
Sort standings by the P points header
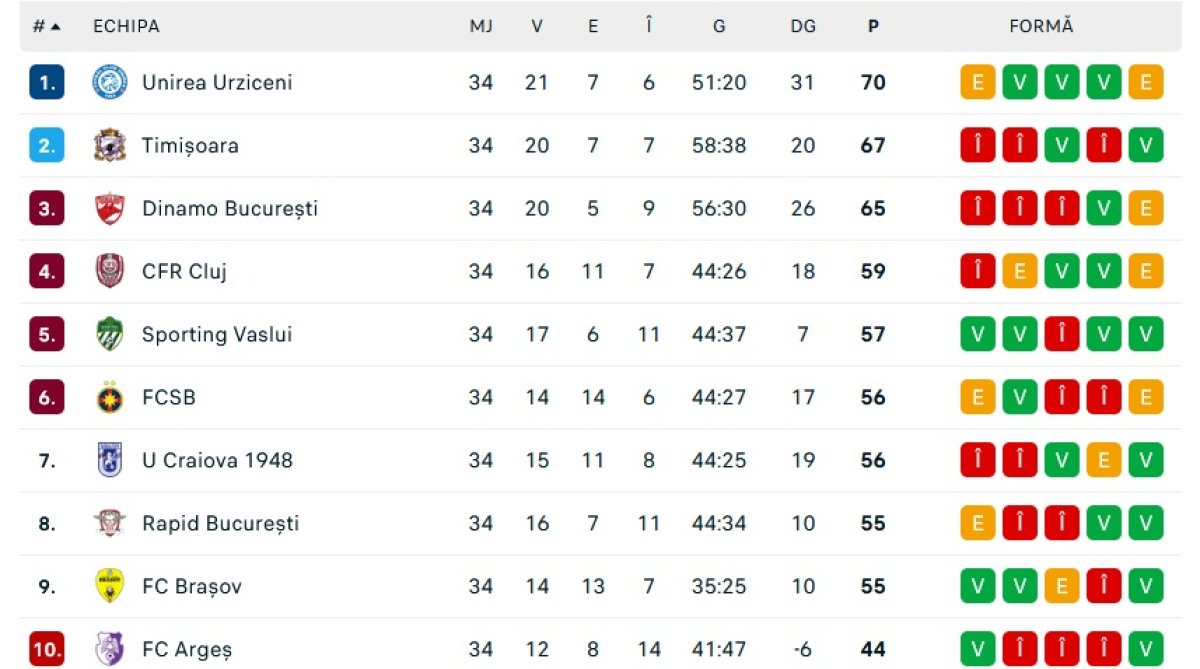(873, 27)
